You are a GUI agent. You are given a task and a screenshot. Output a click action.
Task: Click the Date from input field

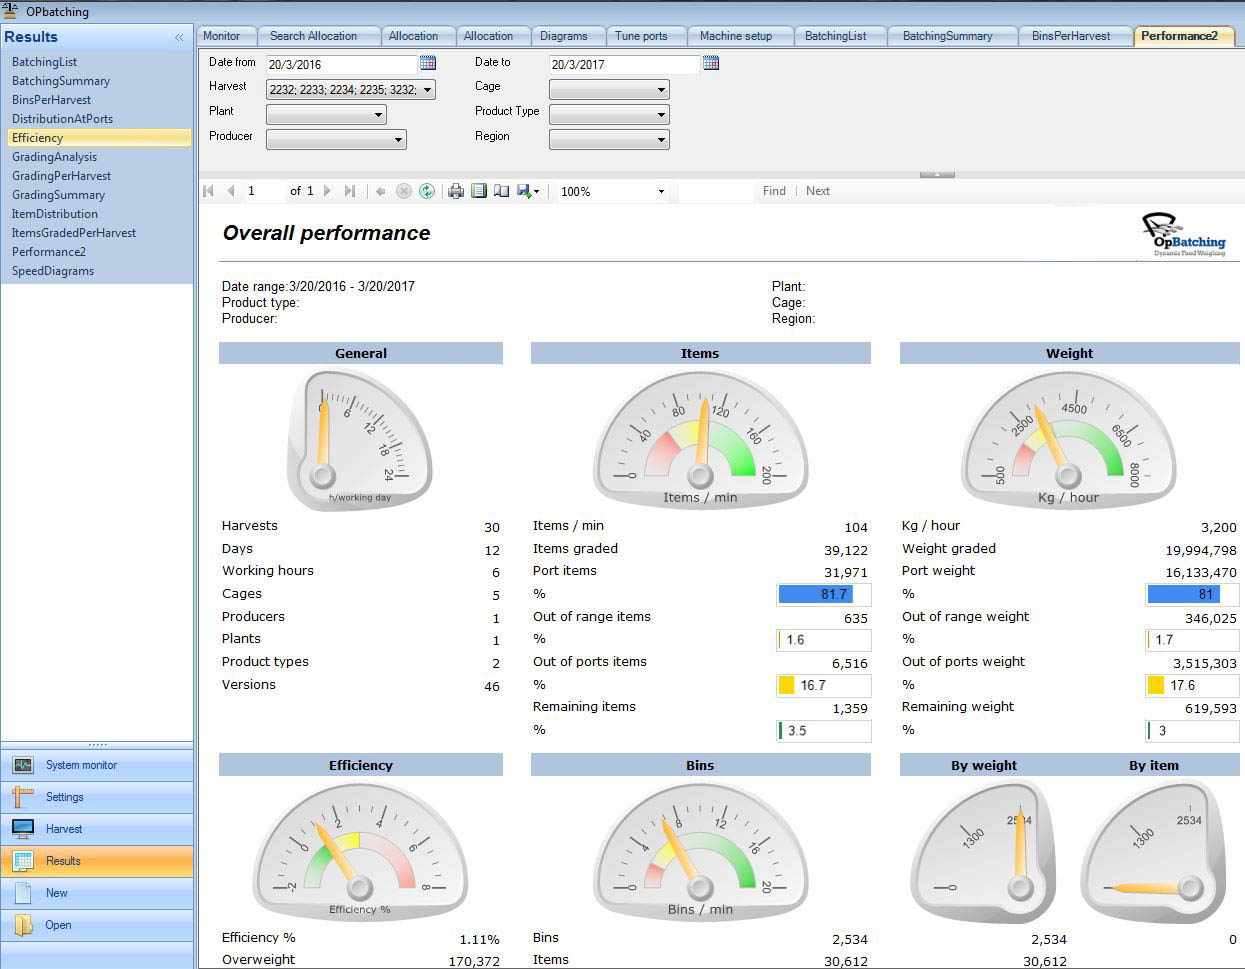(341, 64)
